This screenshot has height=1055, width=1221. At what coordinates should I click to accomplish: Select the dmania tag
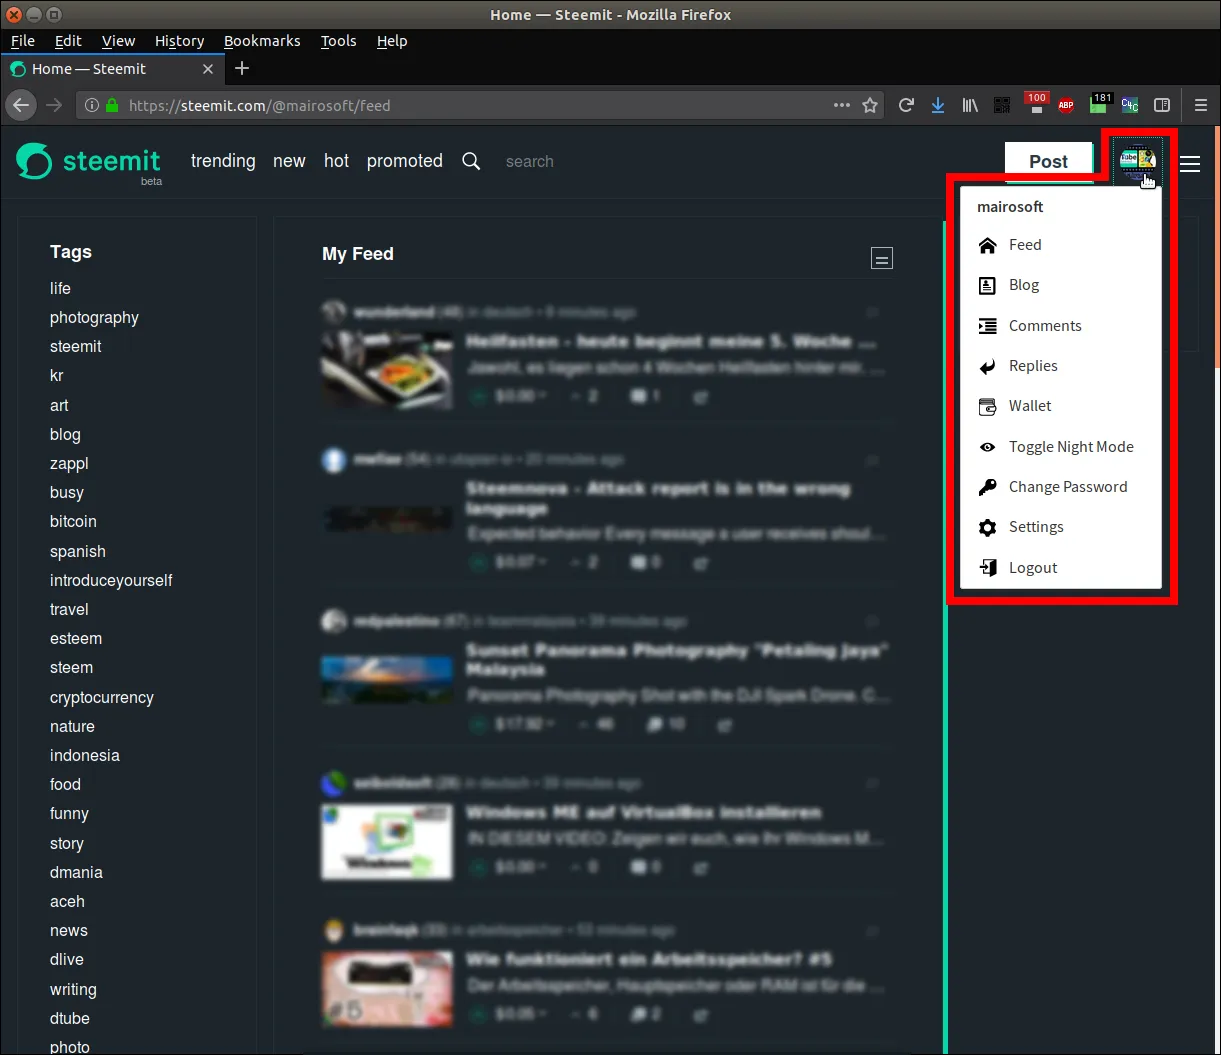pos(76,873)
